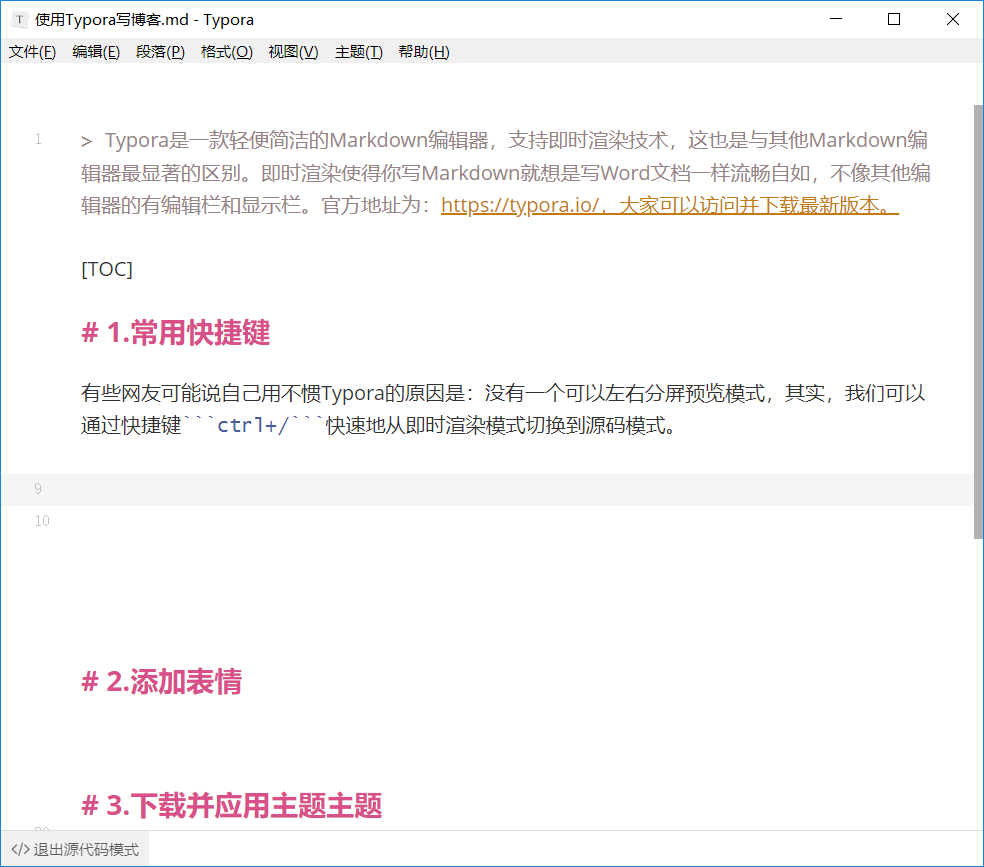This screenshot has height=867, width=984.
Task: Open the 视图 menu
Action: (x=293, y=52)
